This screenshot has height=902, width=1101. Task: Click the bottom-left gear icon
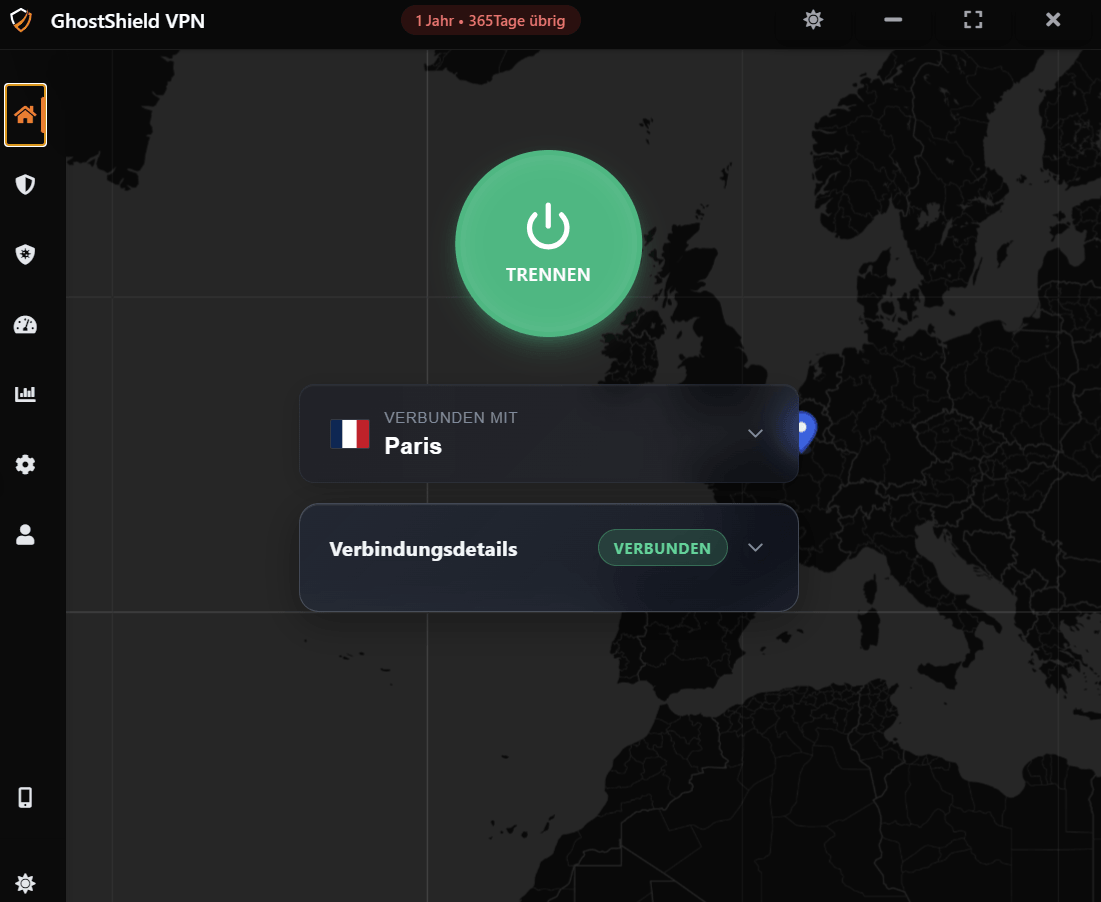click(x=25, y=883)
